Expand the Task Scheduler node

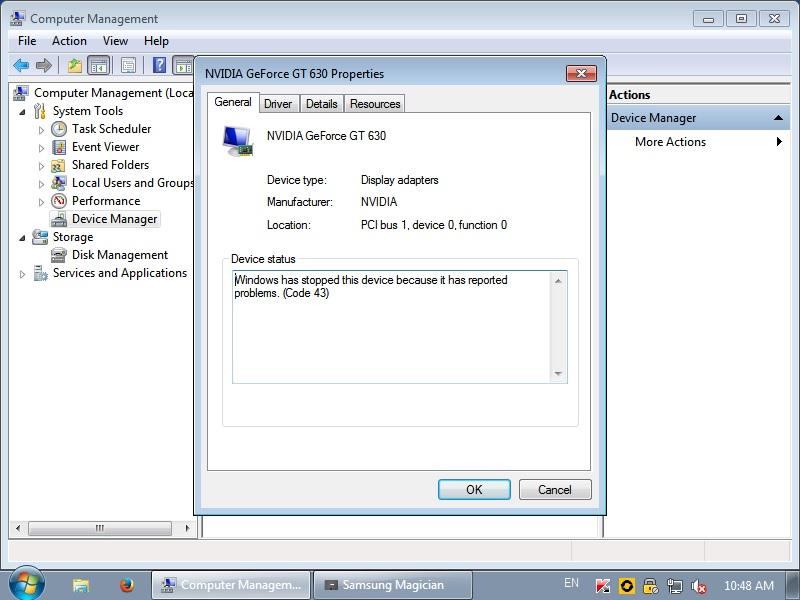coord(41,130)
